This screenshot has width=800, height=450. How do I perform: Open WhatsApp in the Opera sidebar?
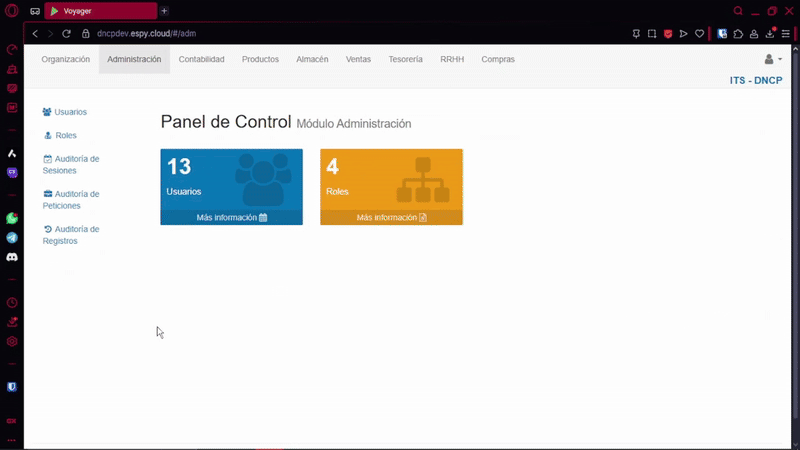(x=12, y=218)
